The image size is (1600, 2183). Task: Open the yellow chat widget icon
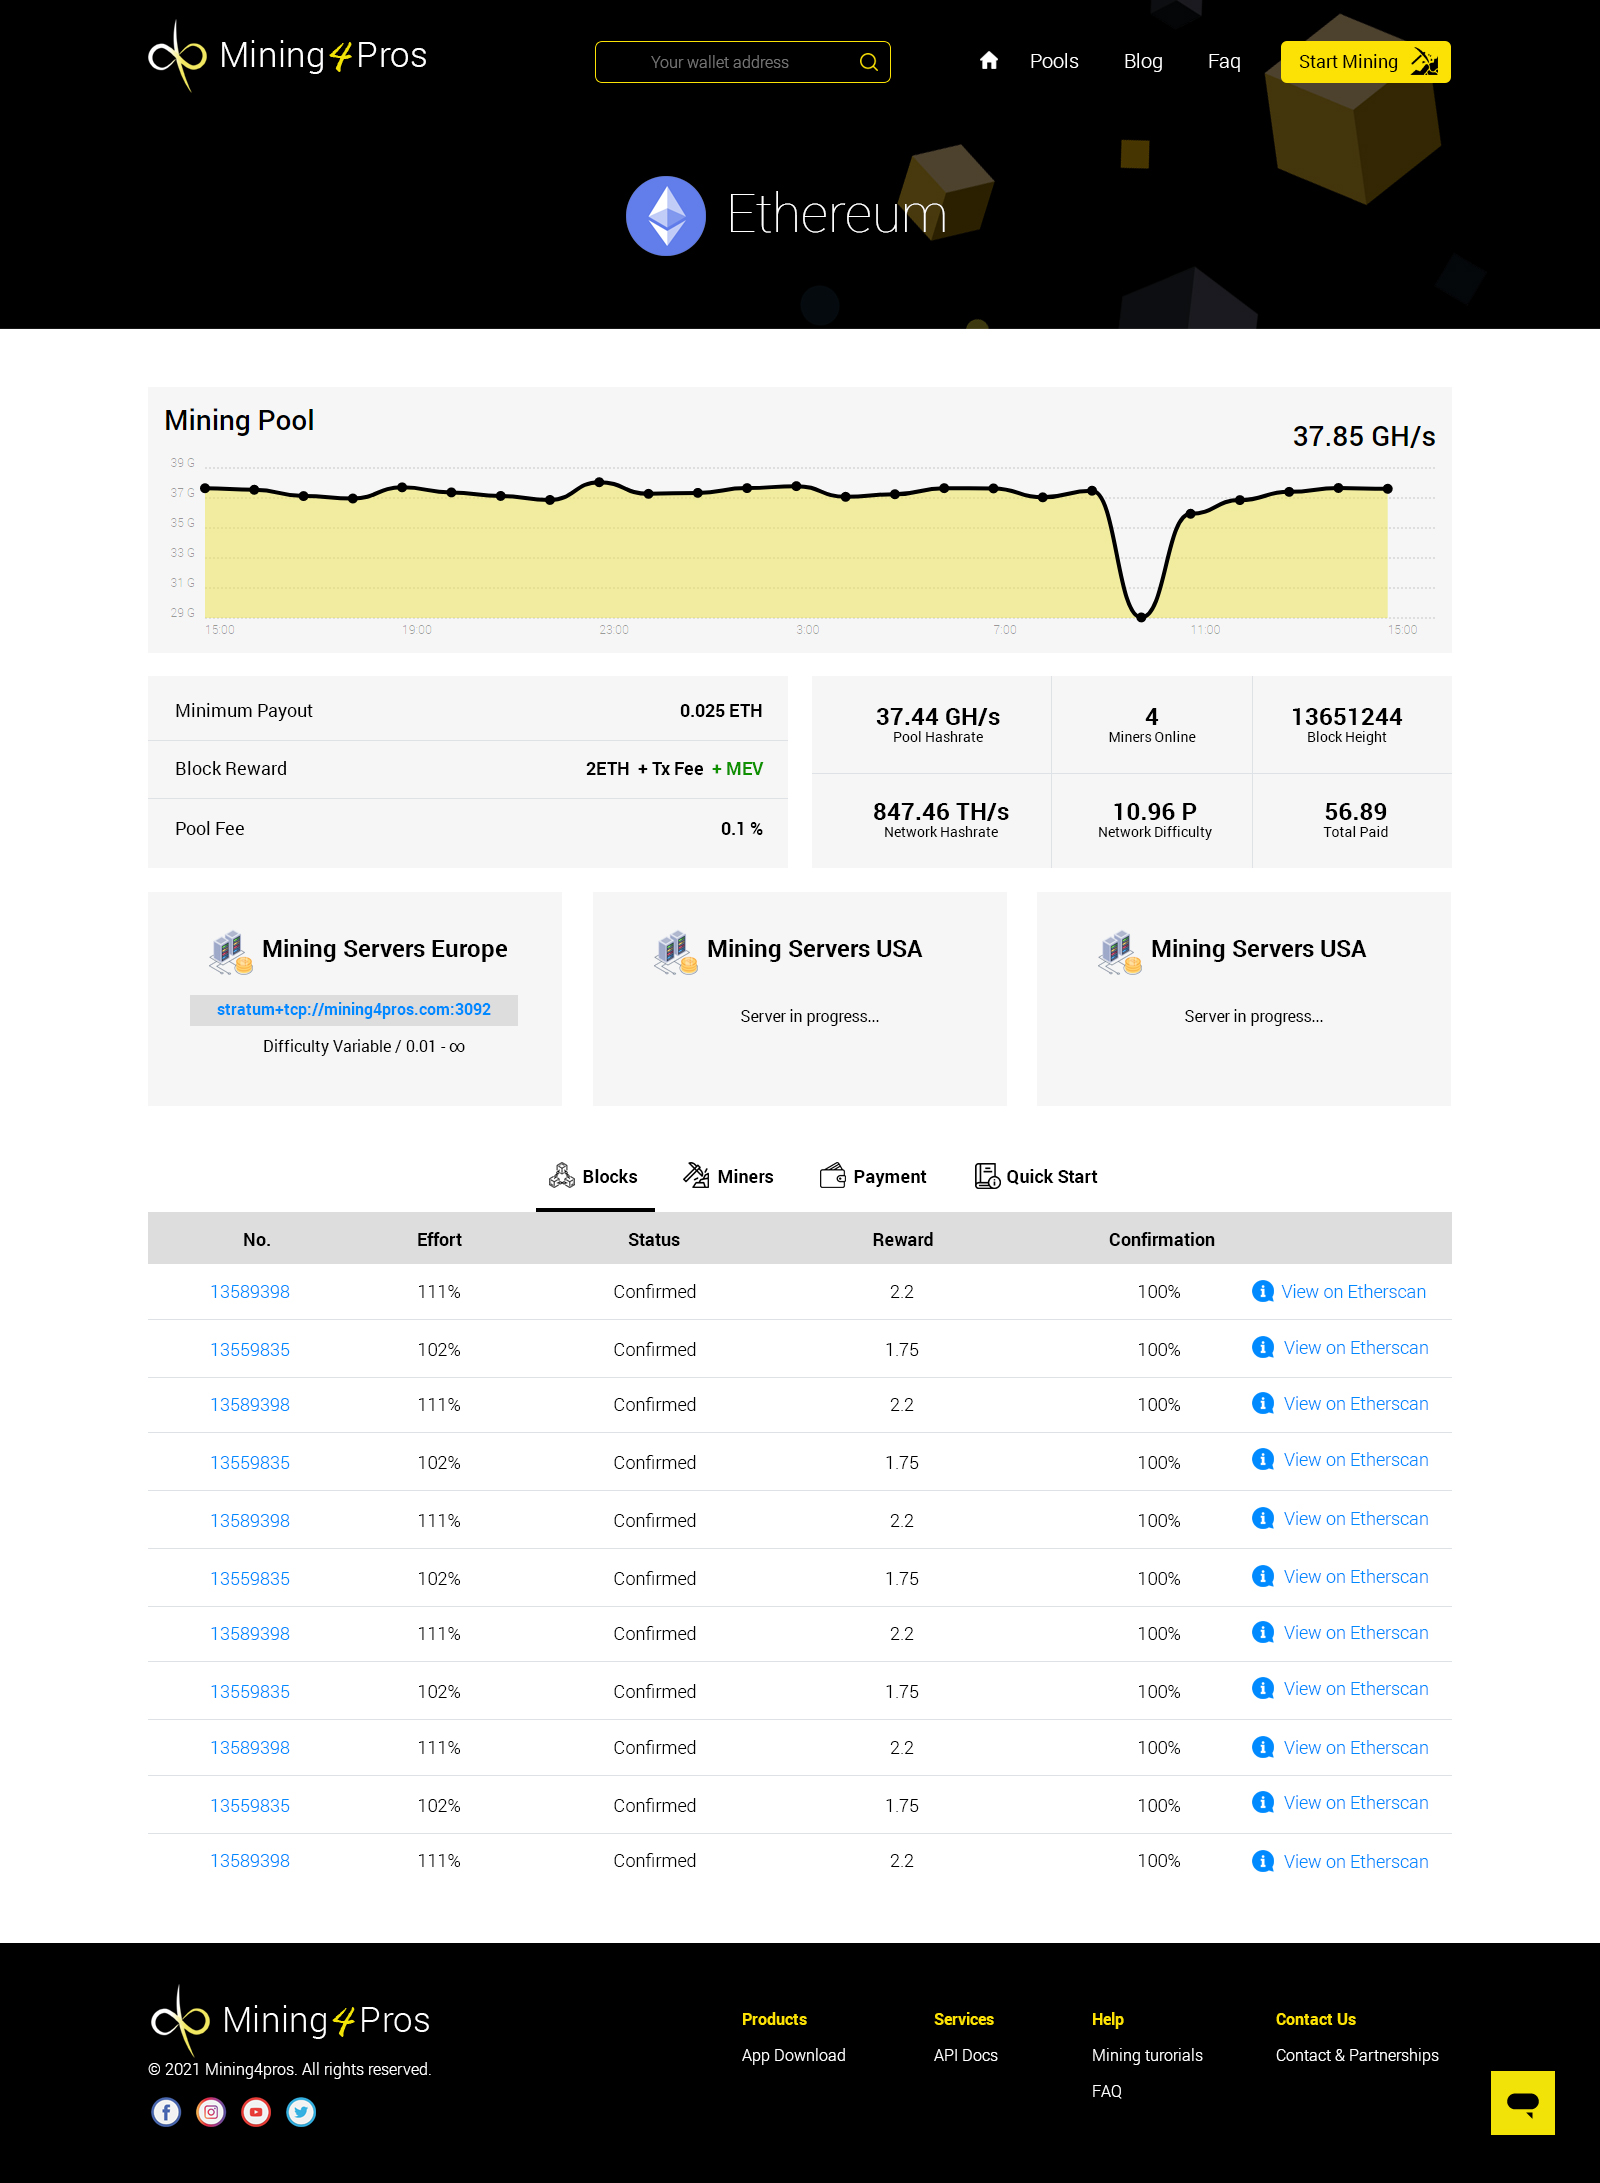(x=1522, y=2103)
